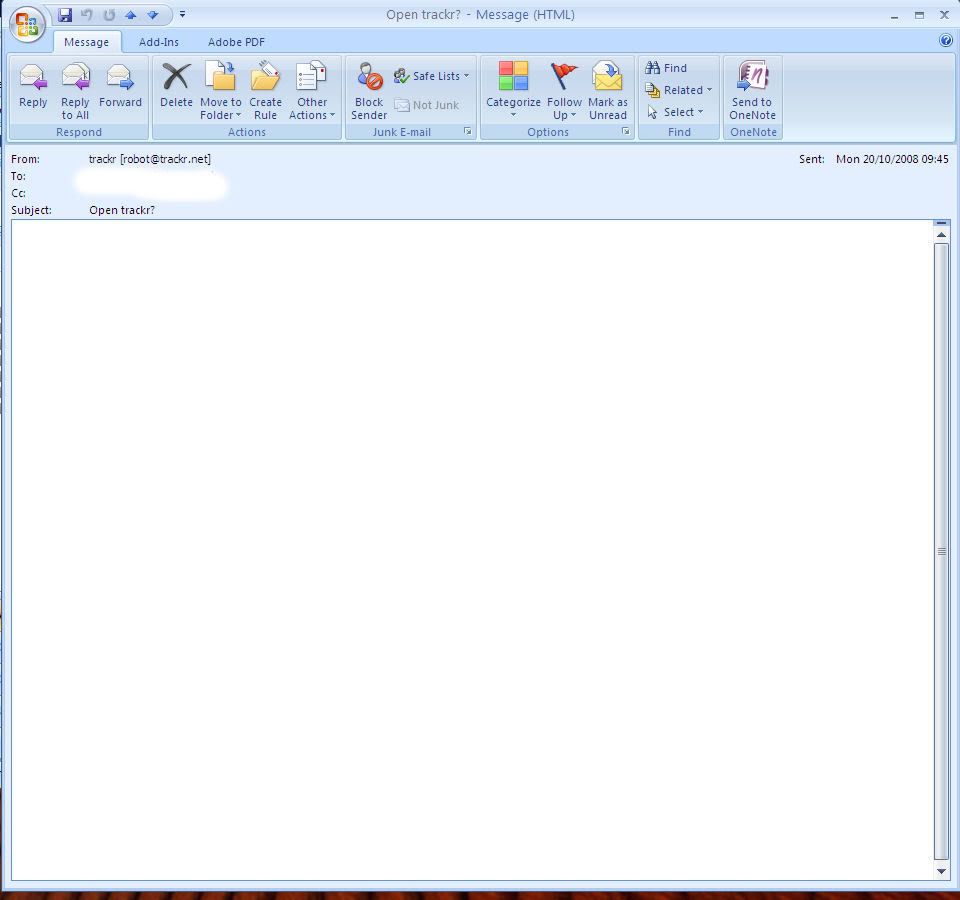The height and width of the screenshot is (900, 960).
Task: Open Outlook Help question mark
Action: [946, 40]
